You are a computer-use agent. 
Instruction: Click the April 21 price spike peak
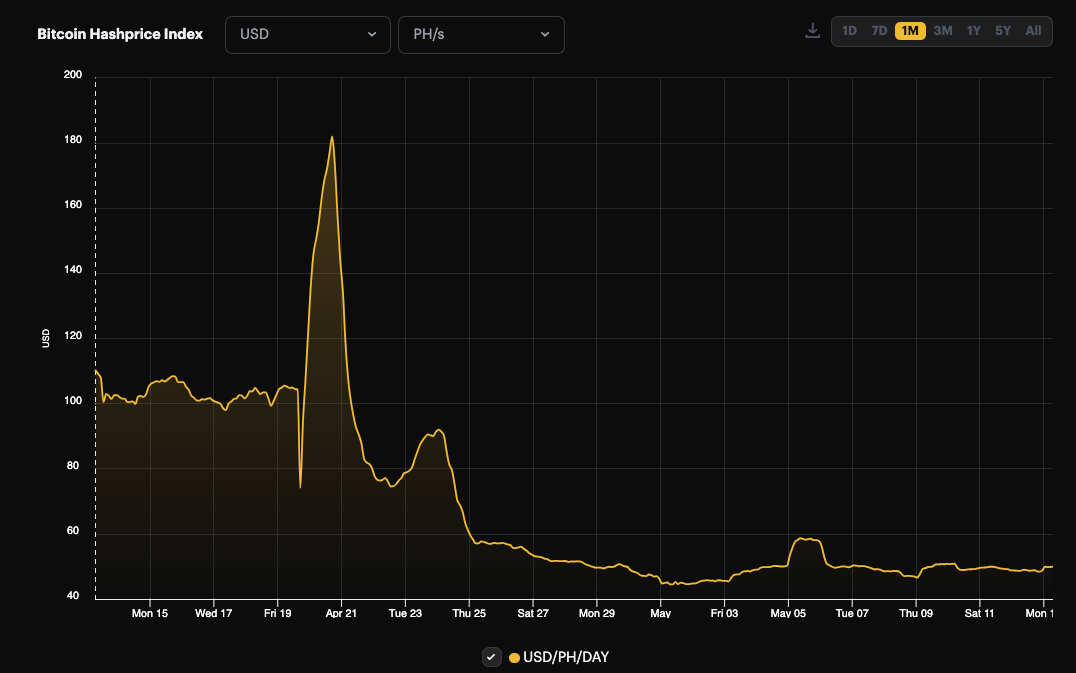coord(334,136)
